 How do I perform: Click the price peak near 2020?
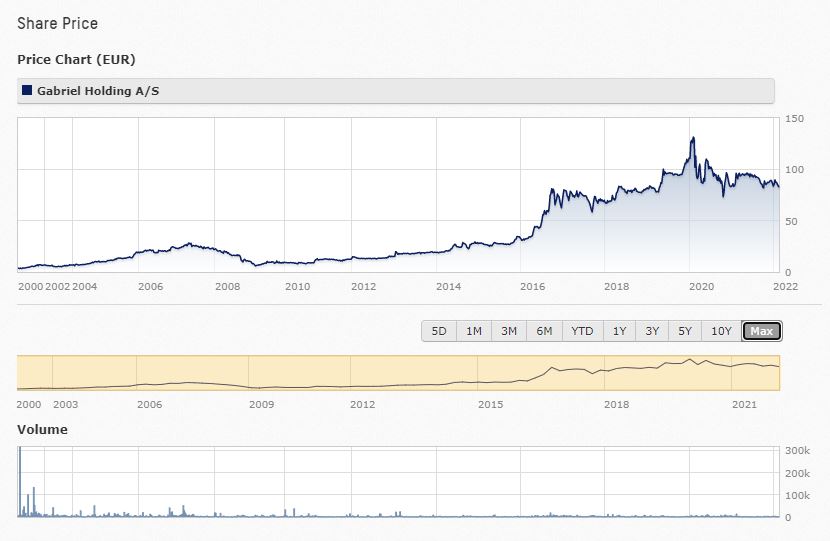click(692, 139)
